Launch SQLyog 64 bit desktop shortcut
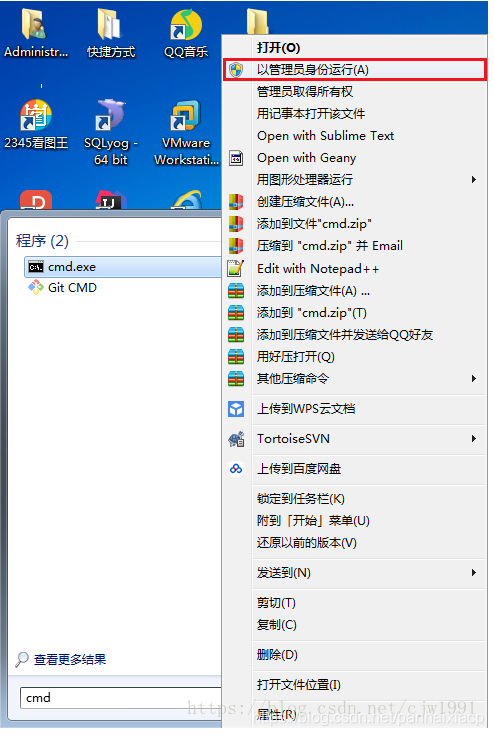 [111, 132]
